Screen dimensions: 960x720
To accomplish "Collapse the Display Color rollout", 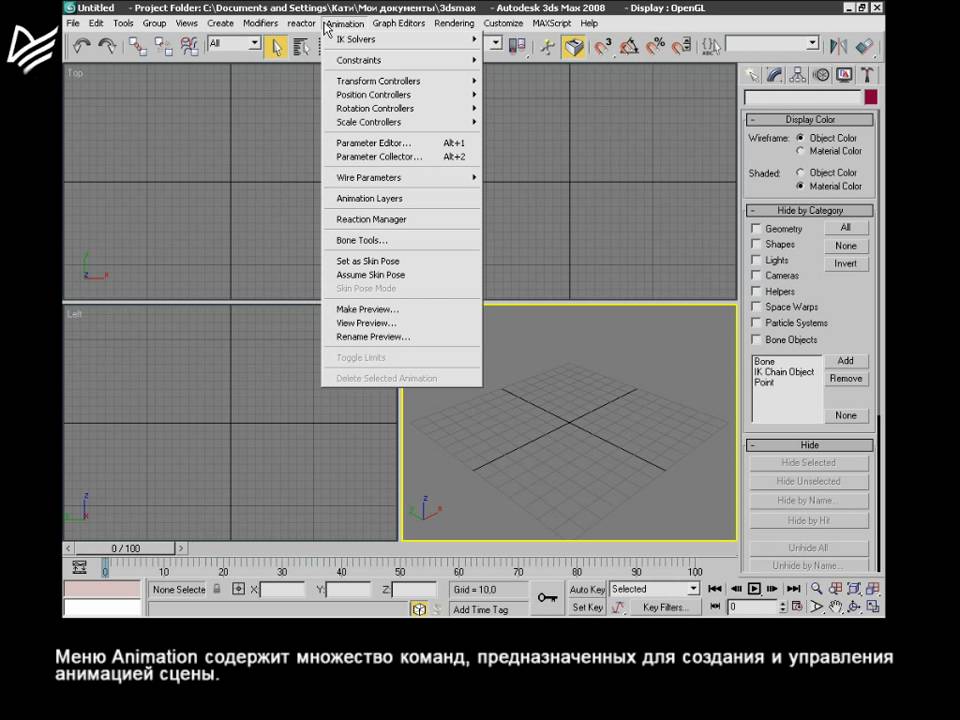I will tap(809, 120).
